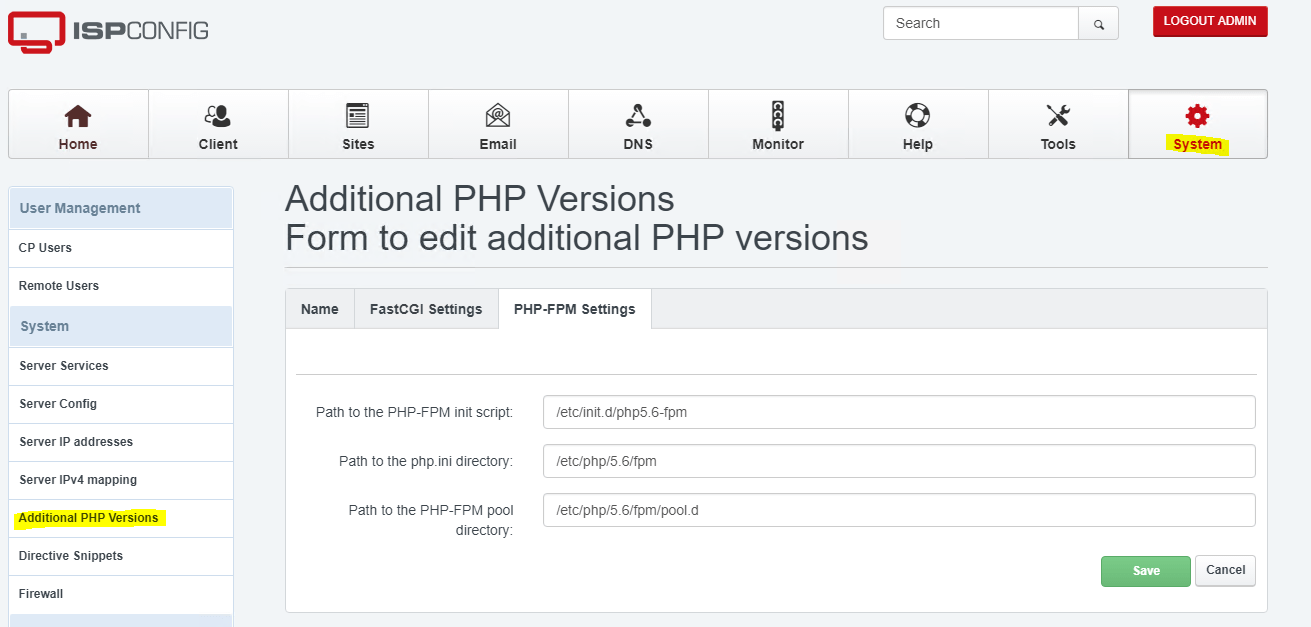The height and width of the screenshot is (627, 1311).
Task: Open the Home module house icon
Action: [x=78, y=116]
